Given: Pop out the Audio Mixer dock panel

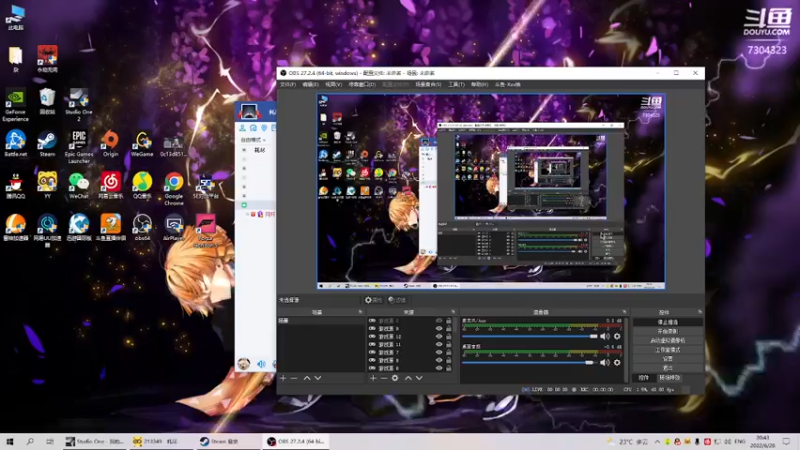Looking at the screenshot, I should click(624, 312).
